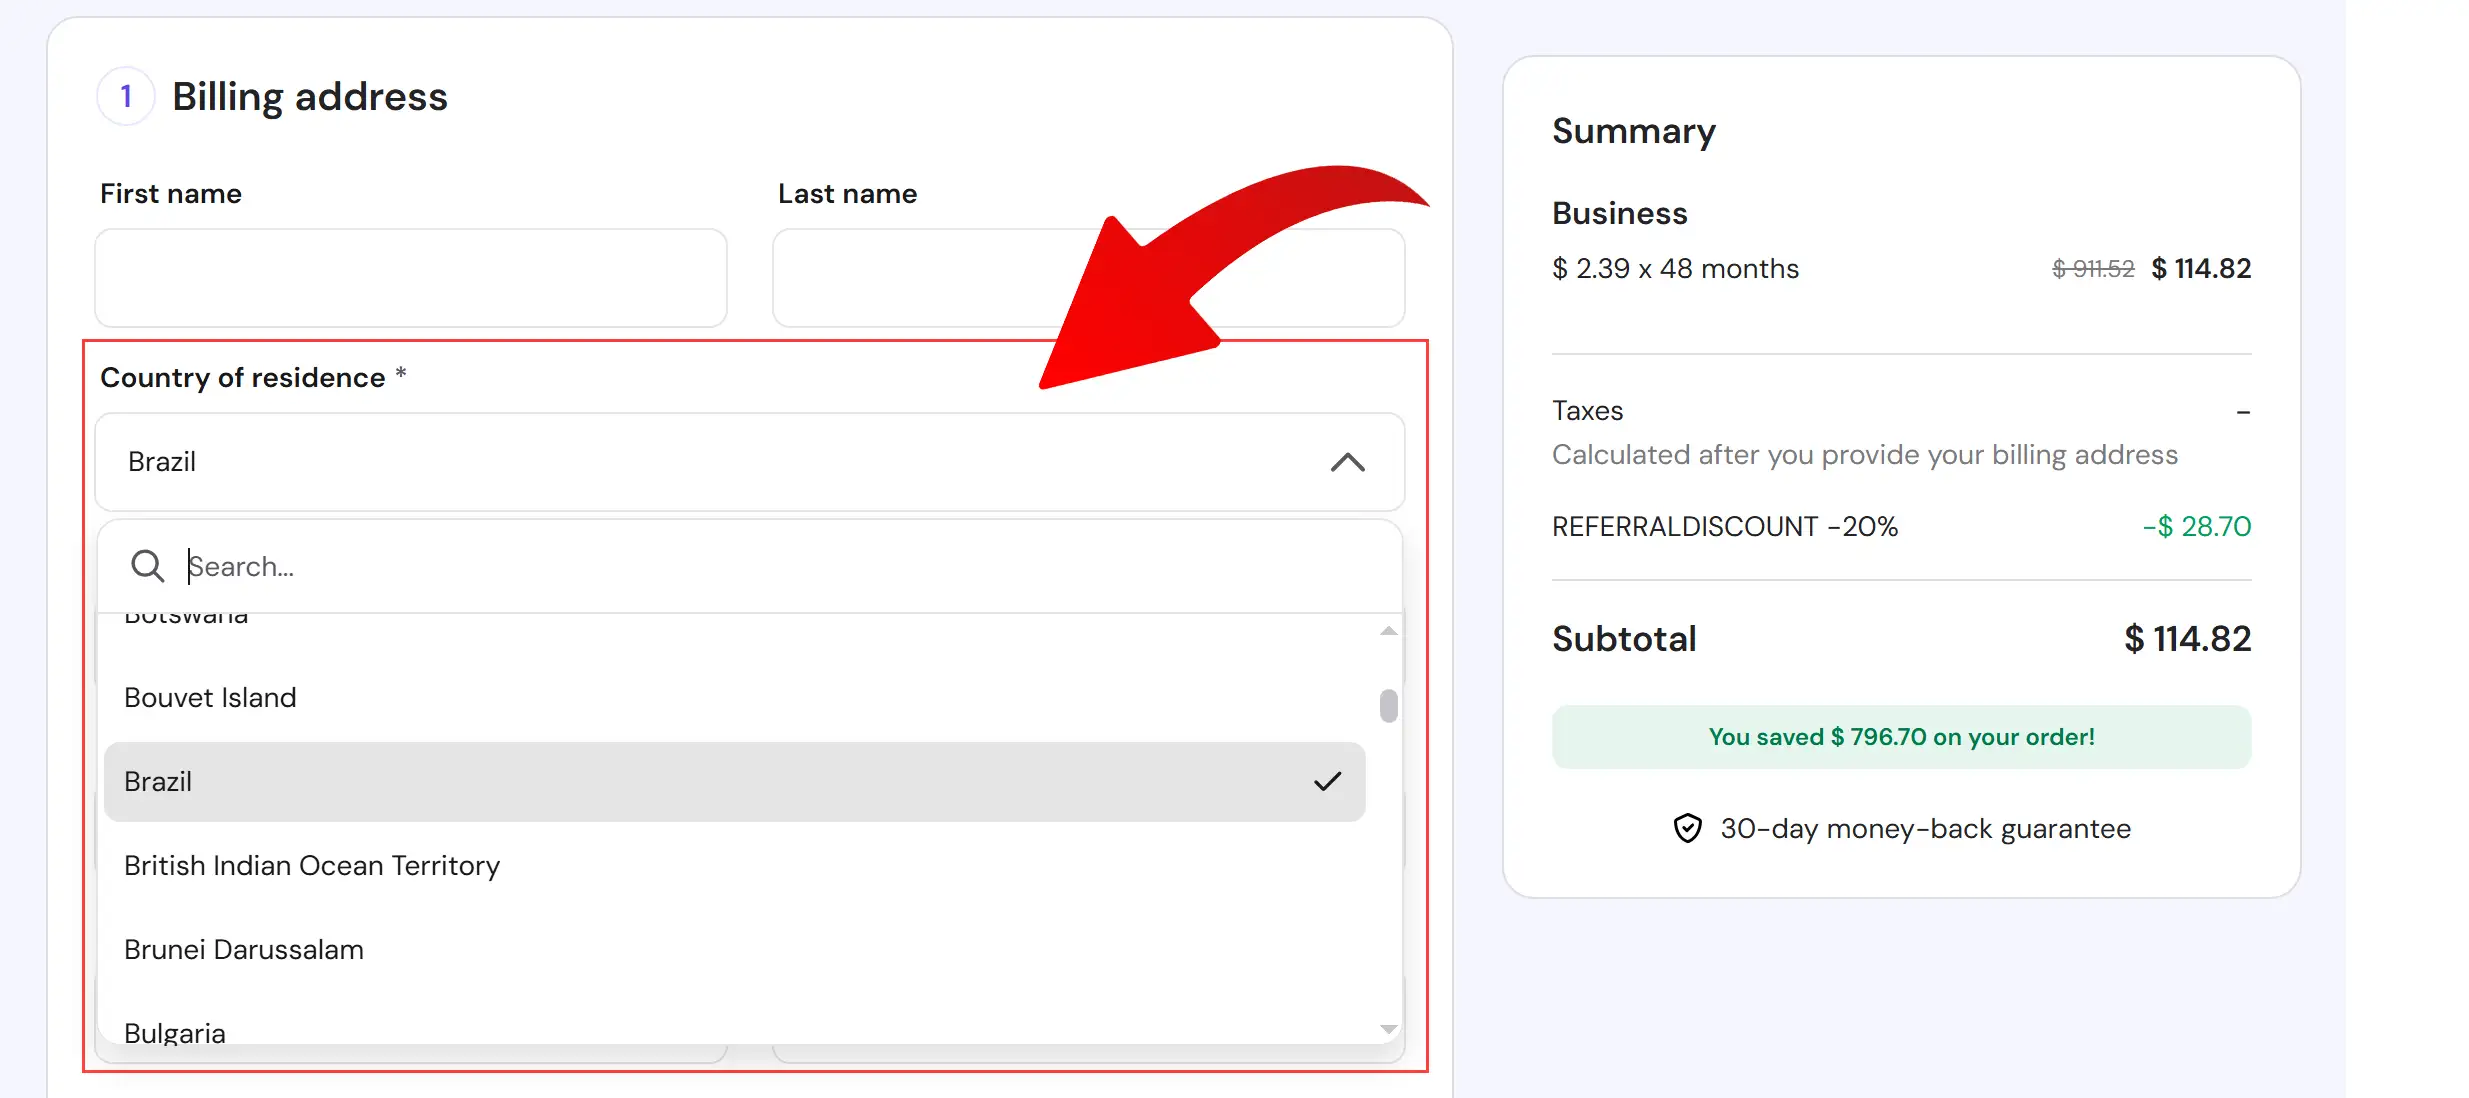
Task: Click the checkmark next to Brazil entry
Action: click(1327, 781)
